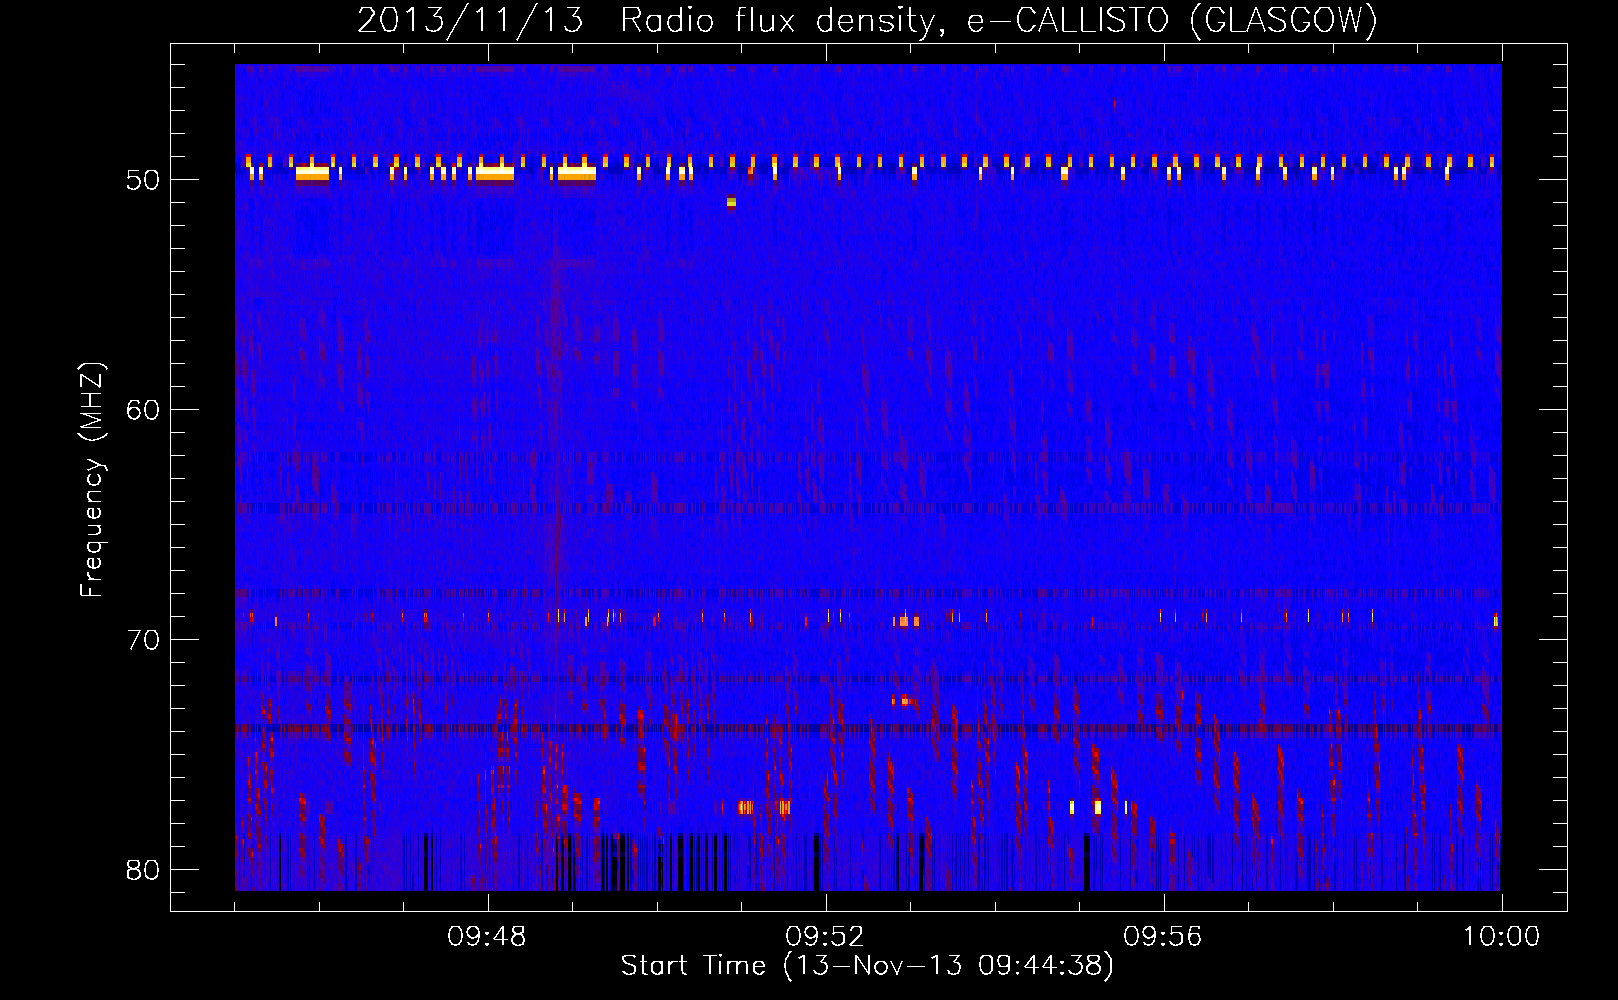Click the '09:48' time tick label
The height and width of the screenshot is (1000, 1618).
[x=487, y=937]
